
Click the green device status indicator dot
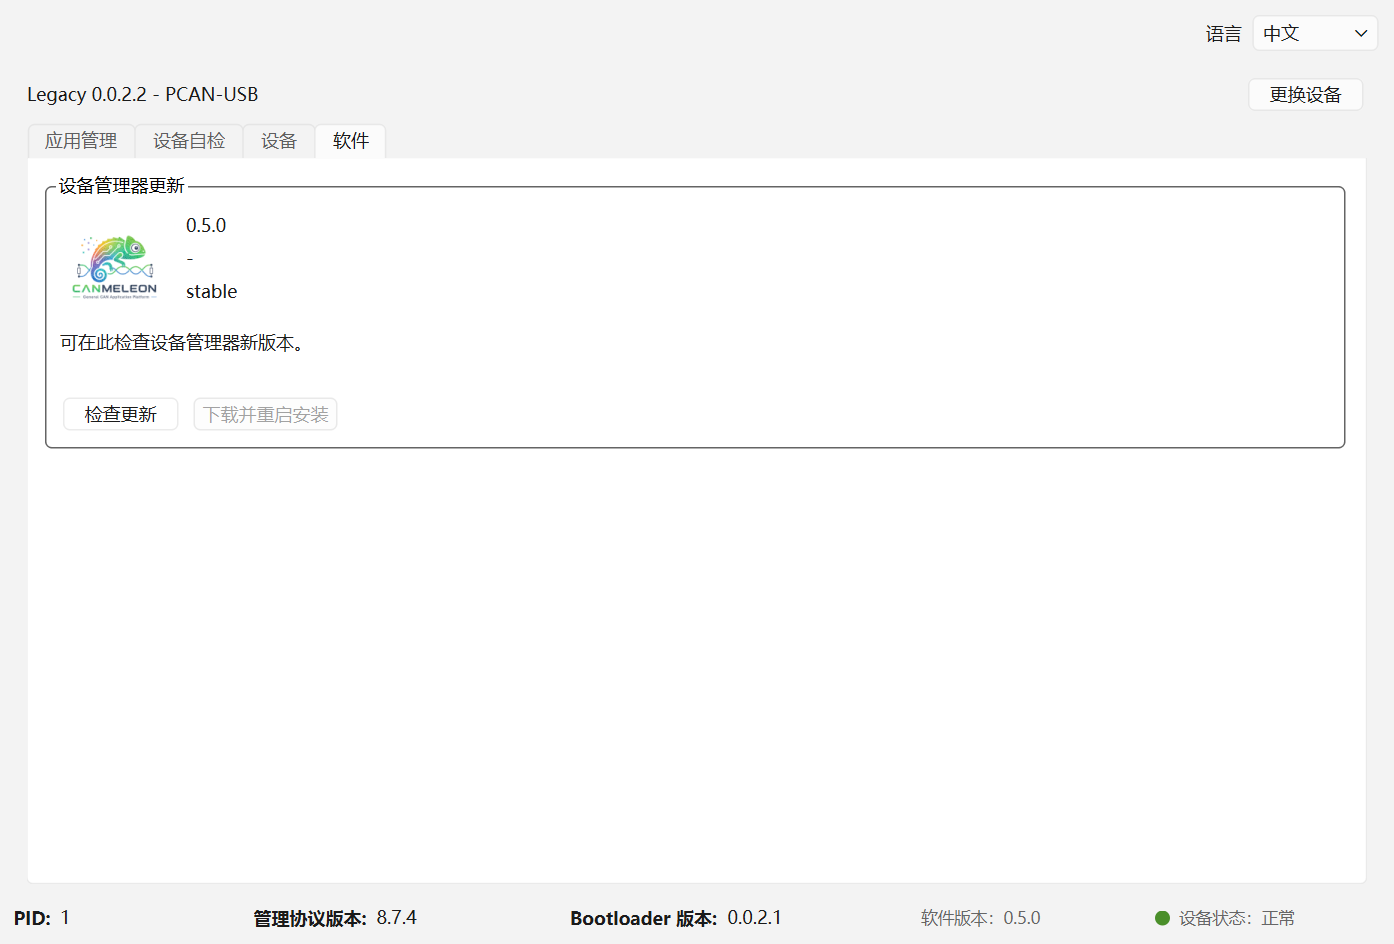(x=1162, y=918)
